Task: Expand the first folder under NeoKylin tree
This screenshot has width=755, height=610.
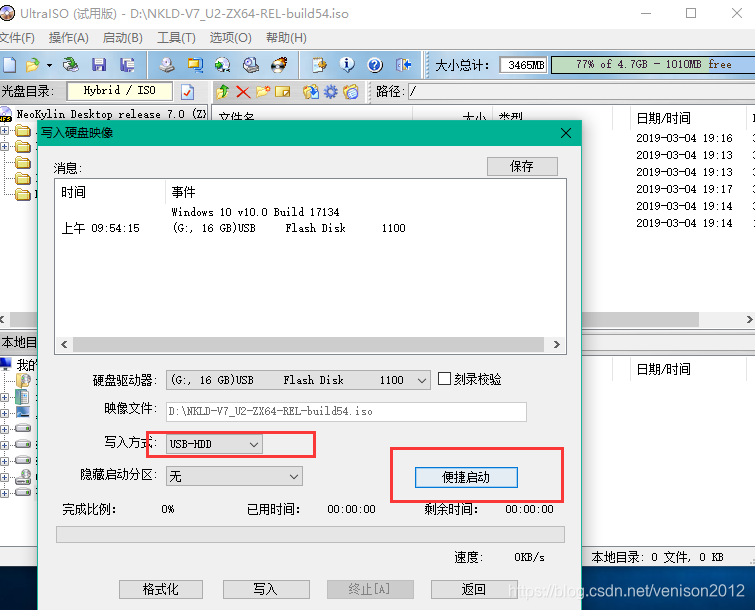Action: 5,130
